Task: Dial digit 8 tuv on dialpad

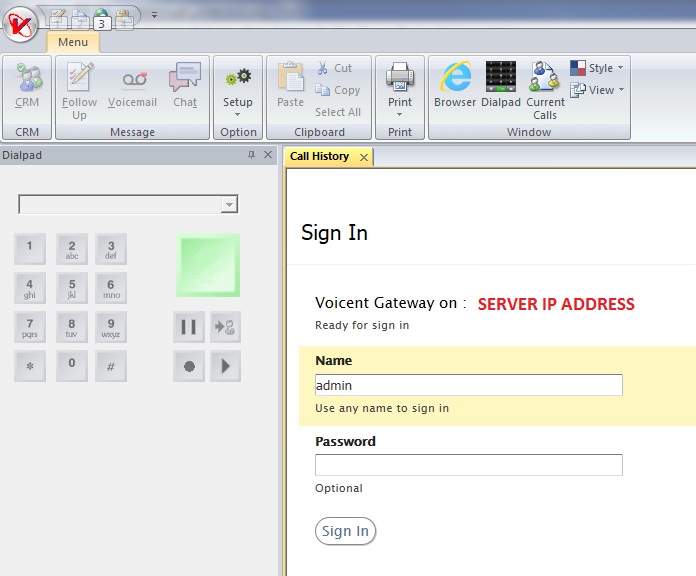Action: (x=71, y=327)
